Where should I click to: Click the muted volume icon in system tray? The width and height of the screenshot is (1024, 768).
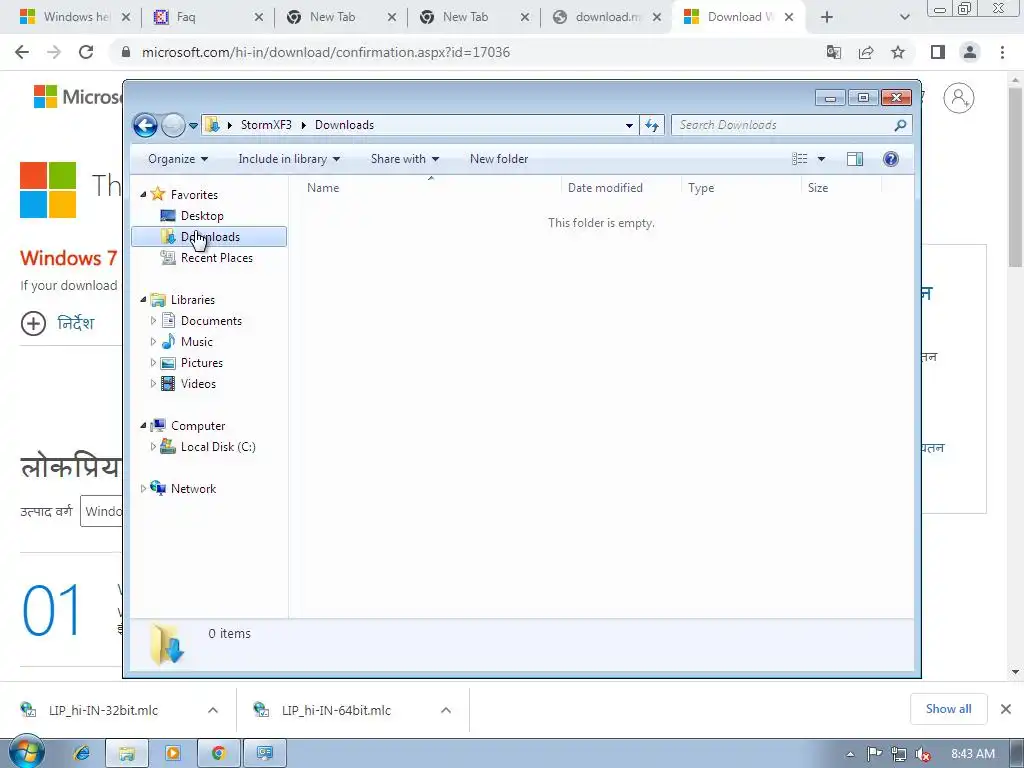[923, 754]
